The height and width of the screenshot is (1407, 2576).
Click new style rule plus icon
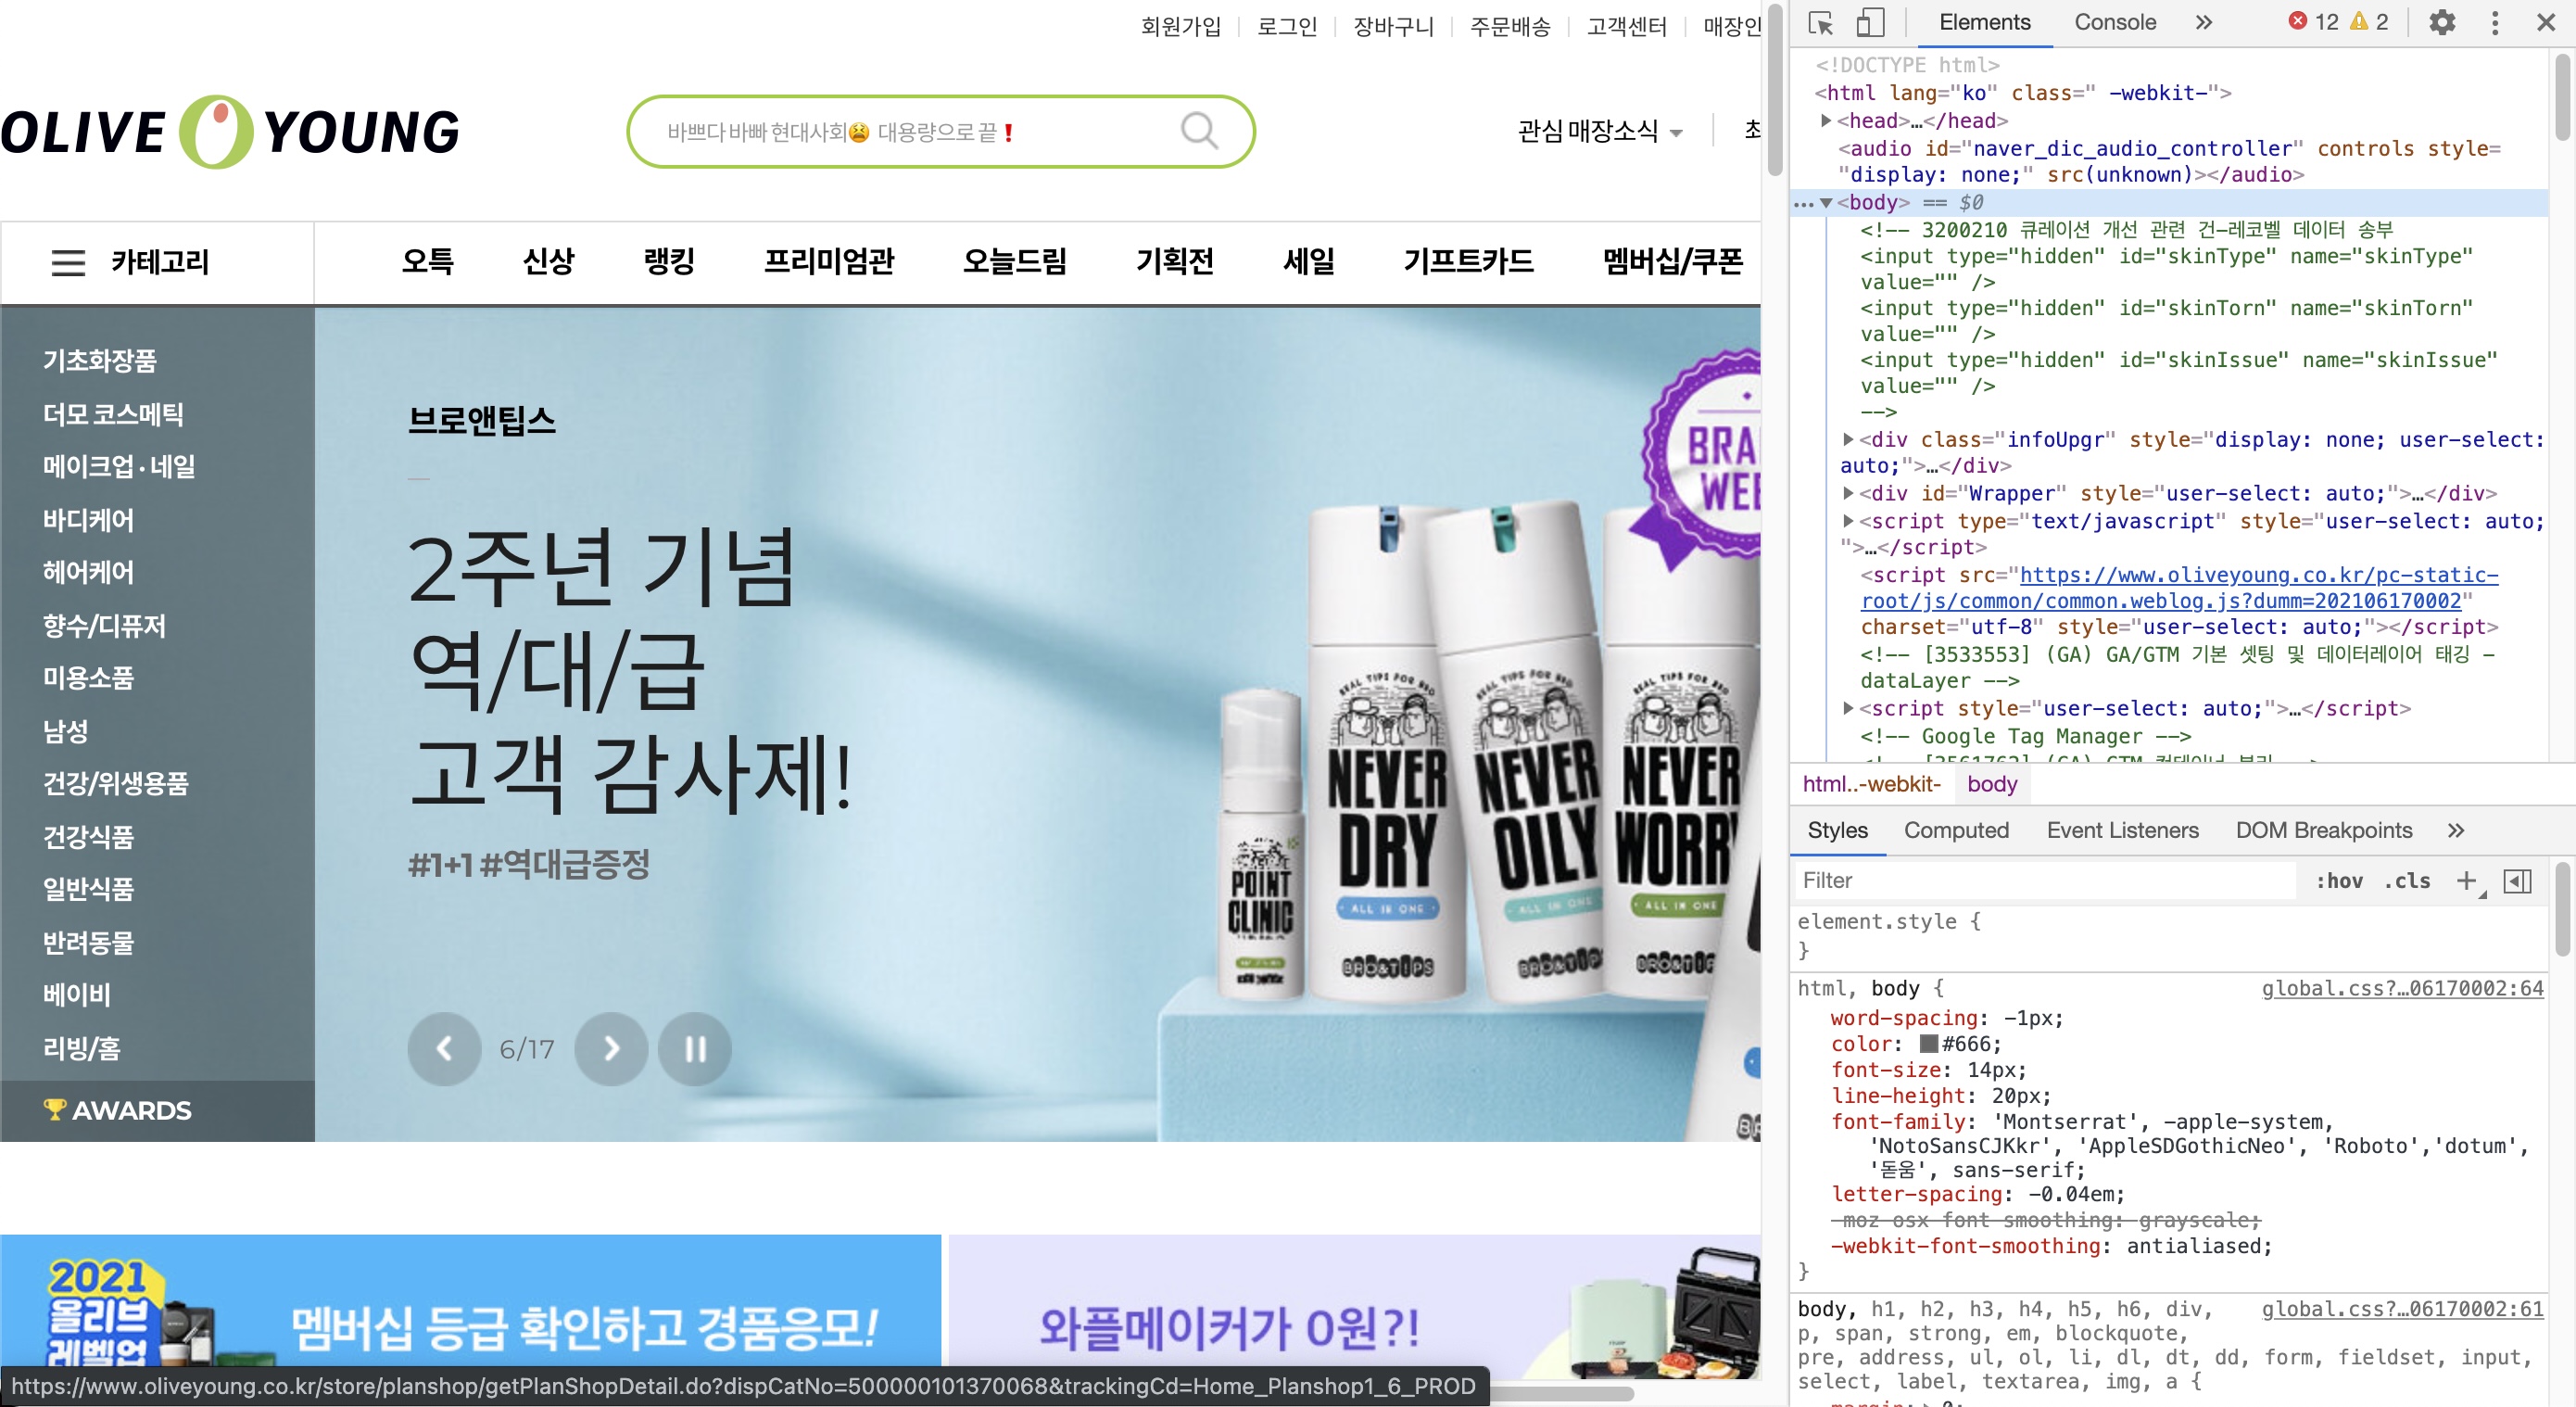[x=2466, y=880]
